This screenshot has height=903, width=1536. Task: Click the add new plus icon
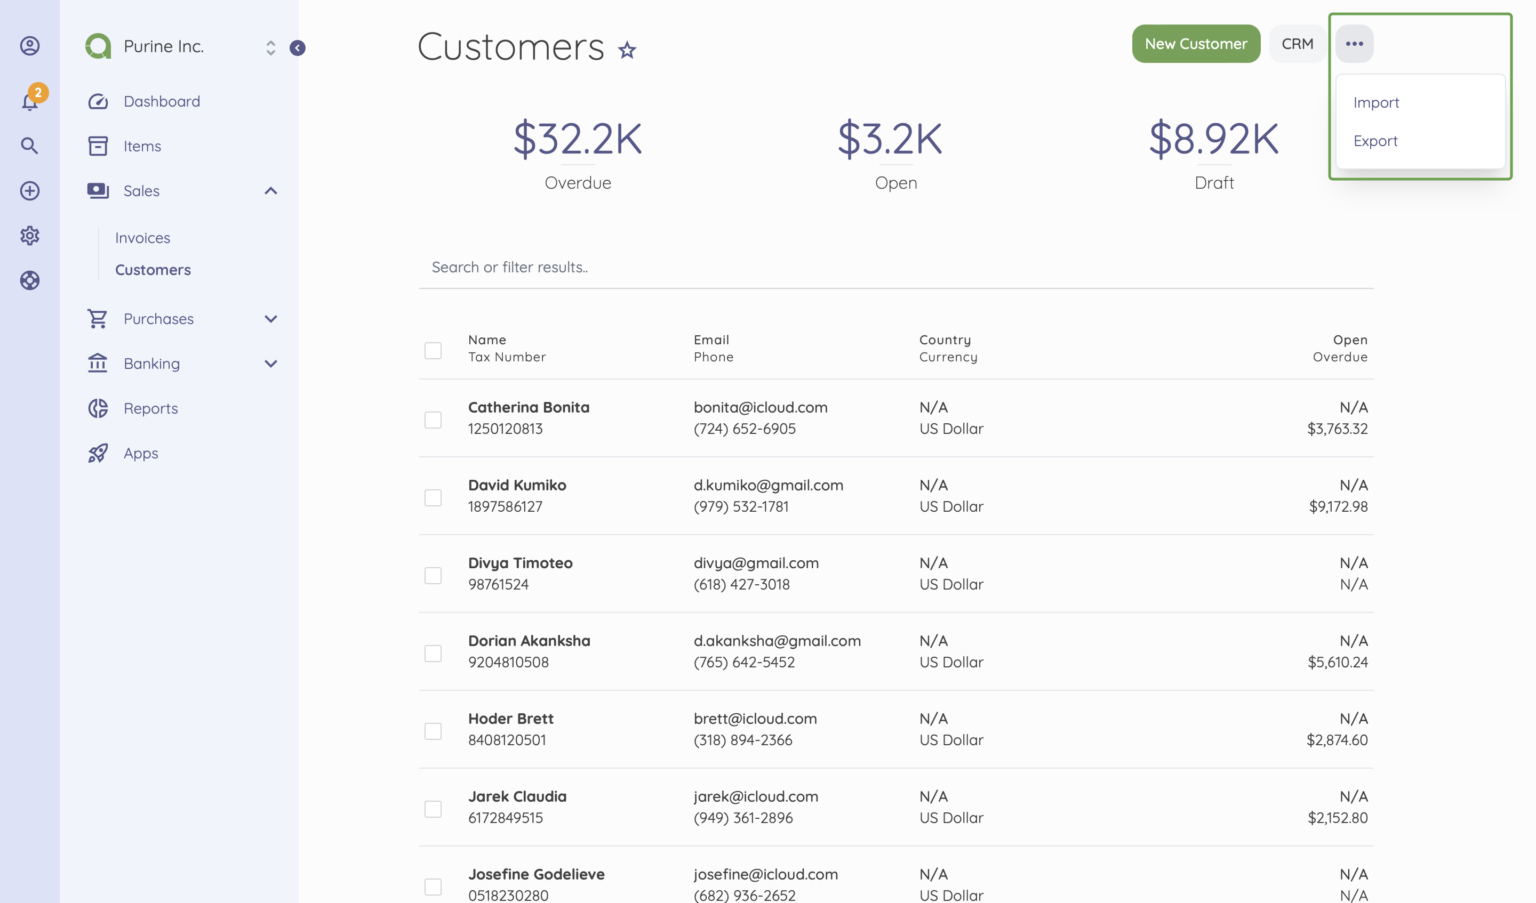(30, 191)
